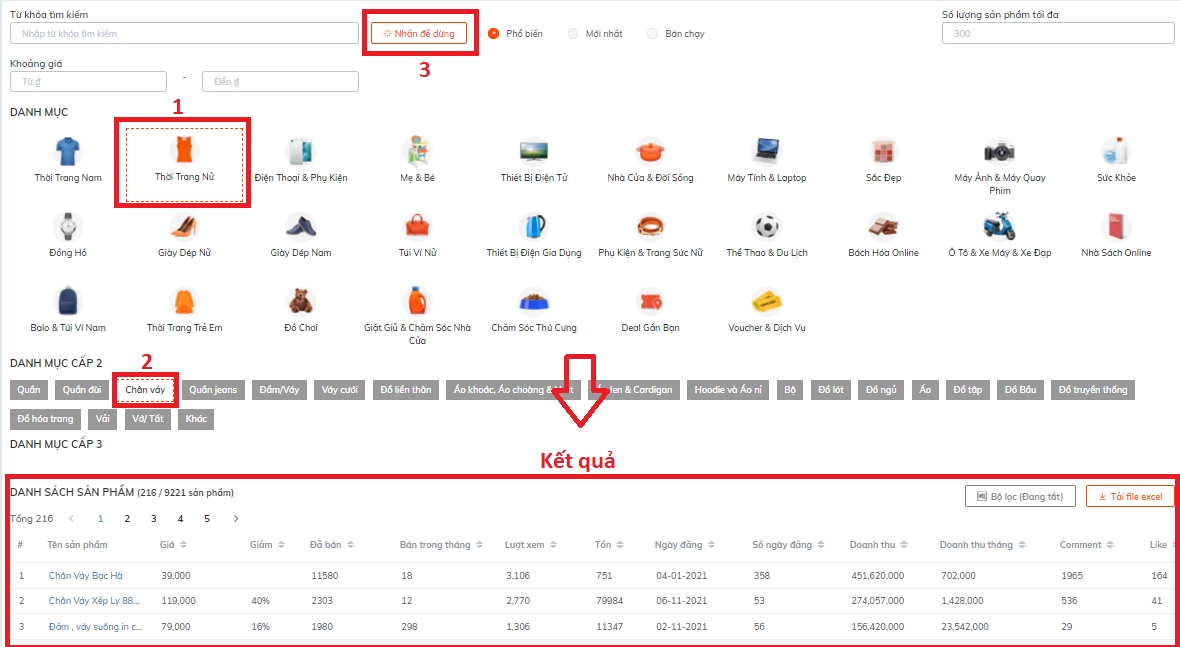Toggle the Bộ lọc (Đang tắt) filter button
This screenshot has height=647, width=1180.
[x=1020, y=496]
